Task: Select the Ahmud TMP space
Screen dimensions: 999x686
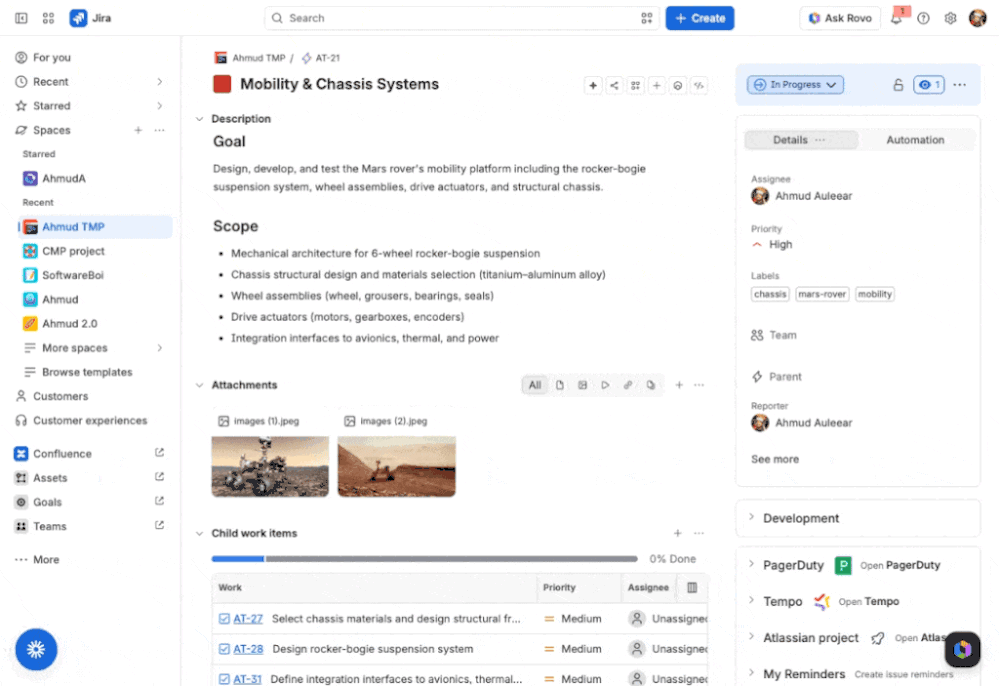Action: click(x=94, y=227)
